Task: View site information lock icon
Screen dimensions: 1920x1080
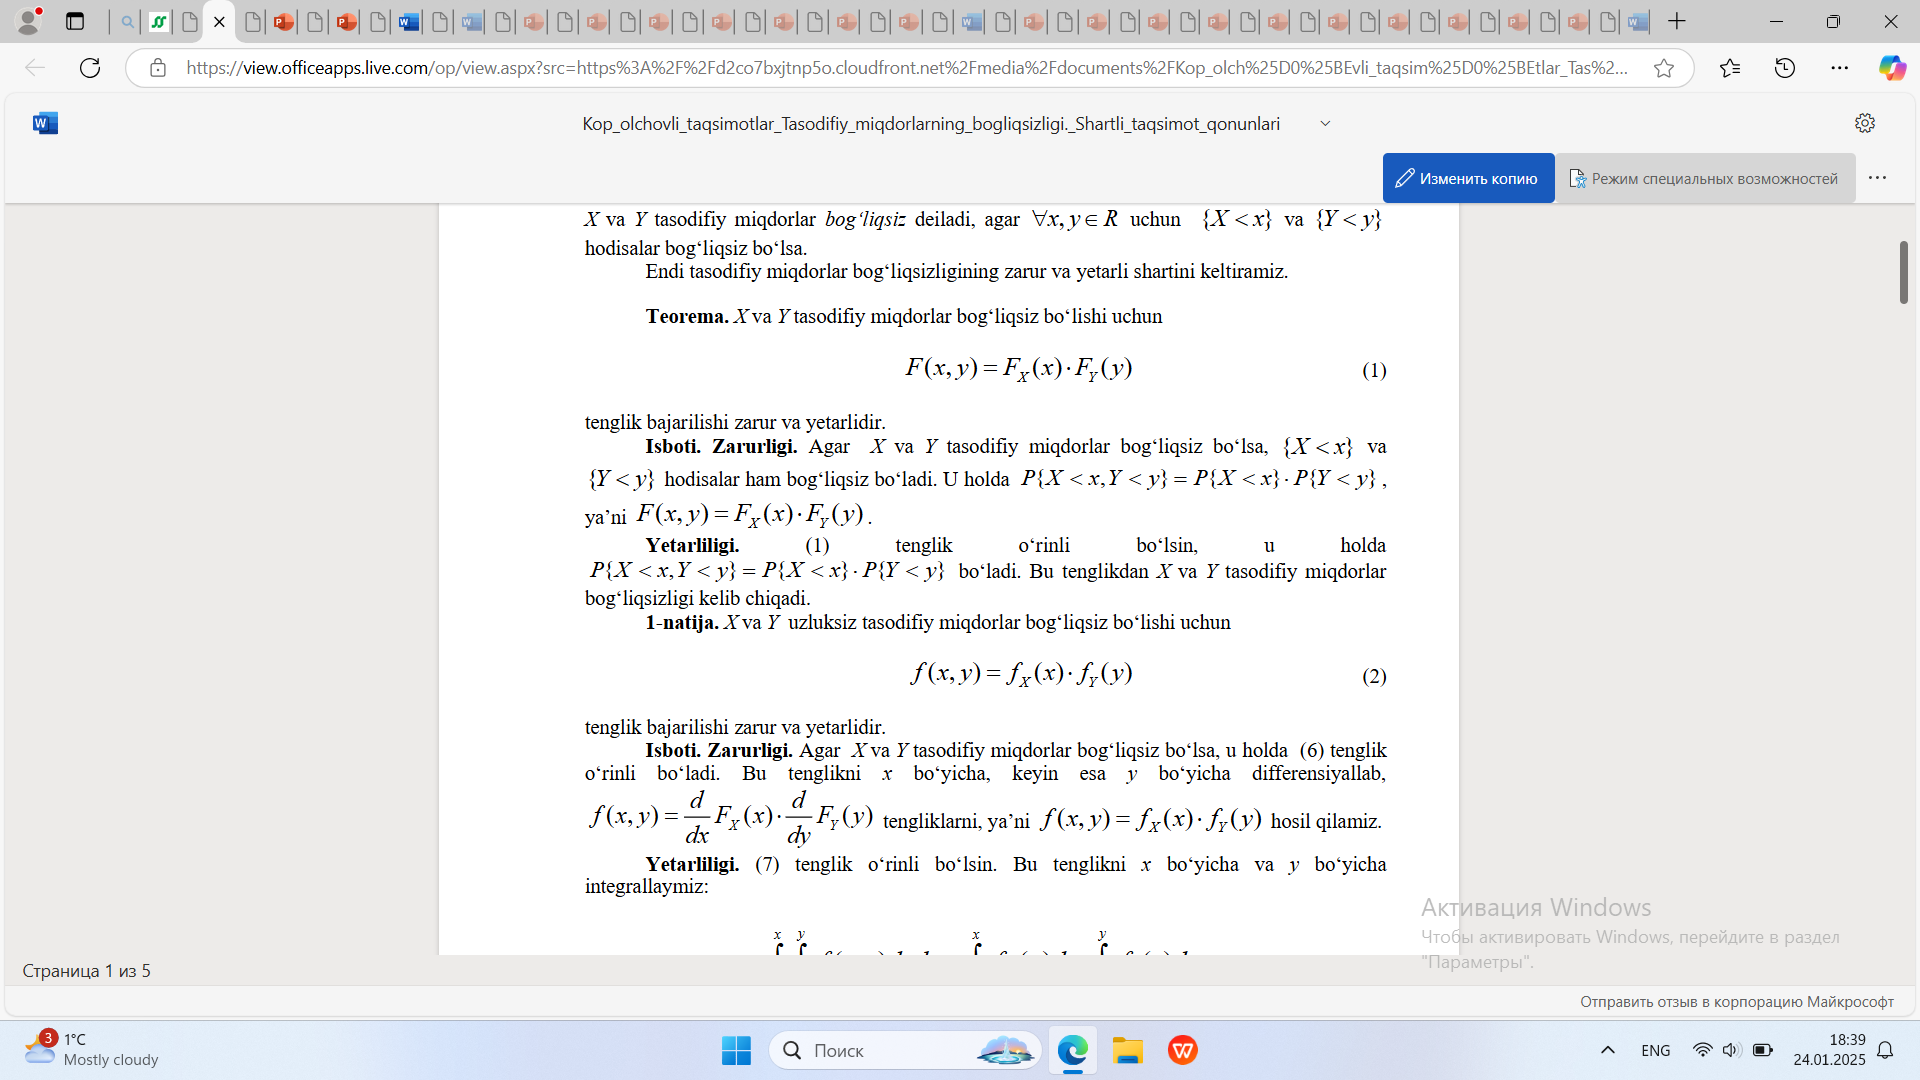Action: (157, 68)
